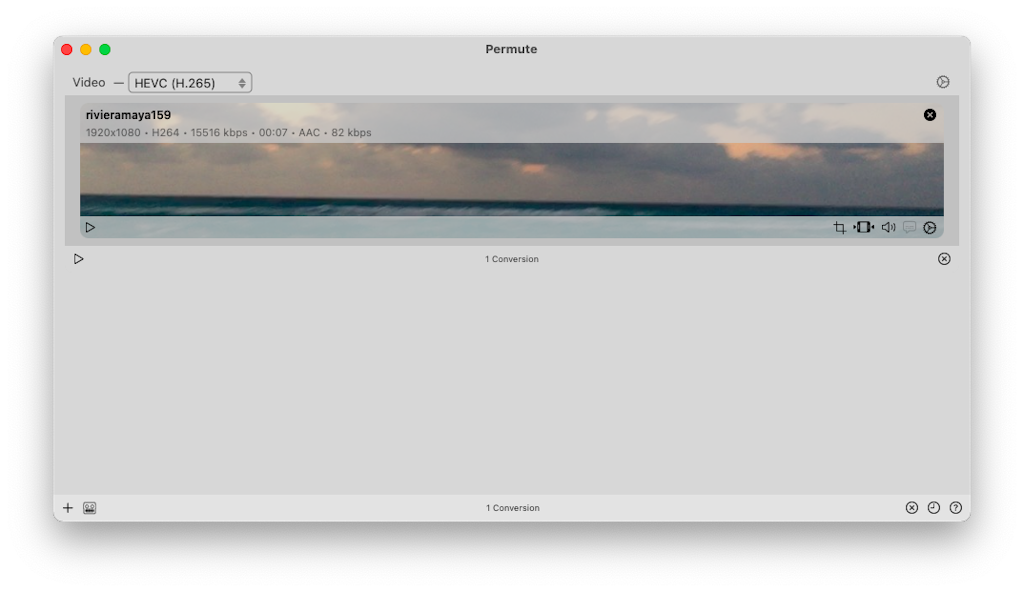1024x592 pixels.
Task: Toggle subtitles options with the speech bubble icon
Action: tap(909, 227)
